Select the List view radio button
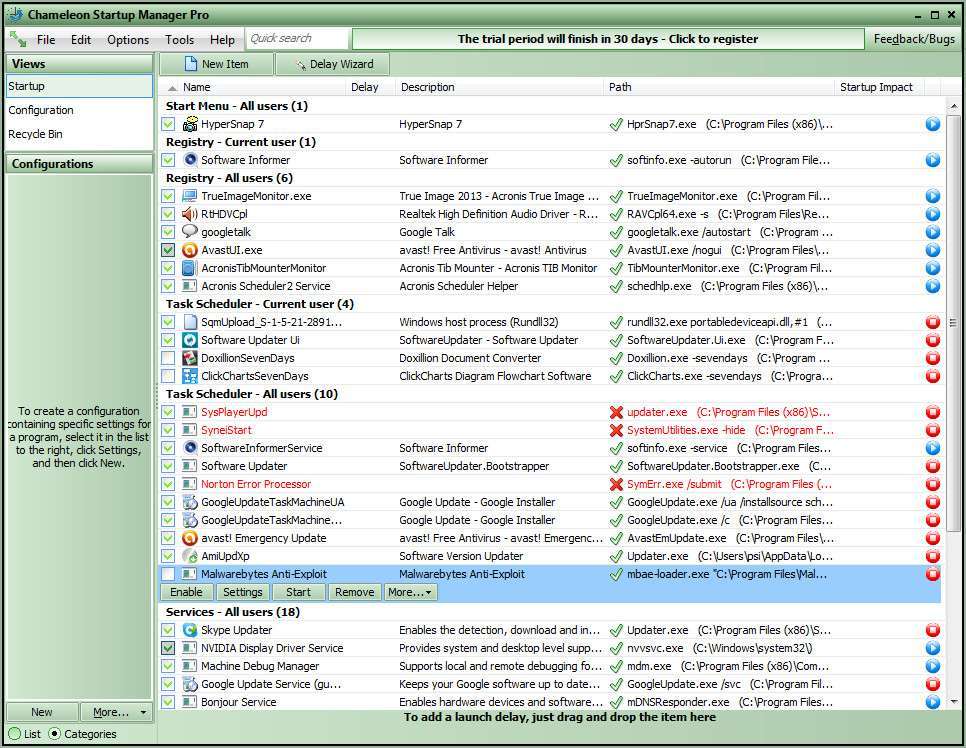This screenshot has width=966, height=748. (15, 734)
